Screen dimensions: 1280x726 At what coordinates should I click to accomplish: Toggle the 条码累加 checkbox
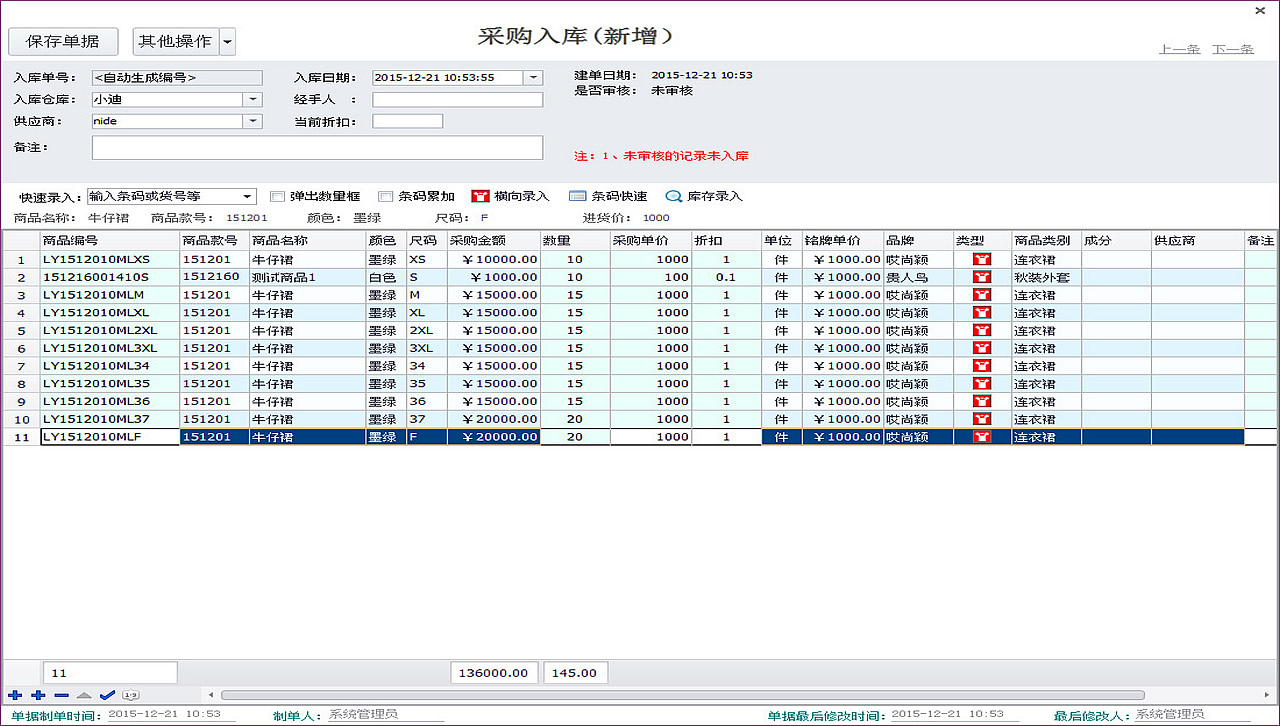386,196
